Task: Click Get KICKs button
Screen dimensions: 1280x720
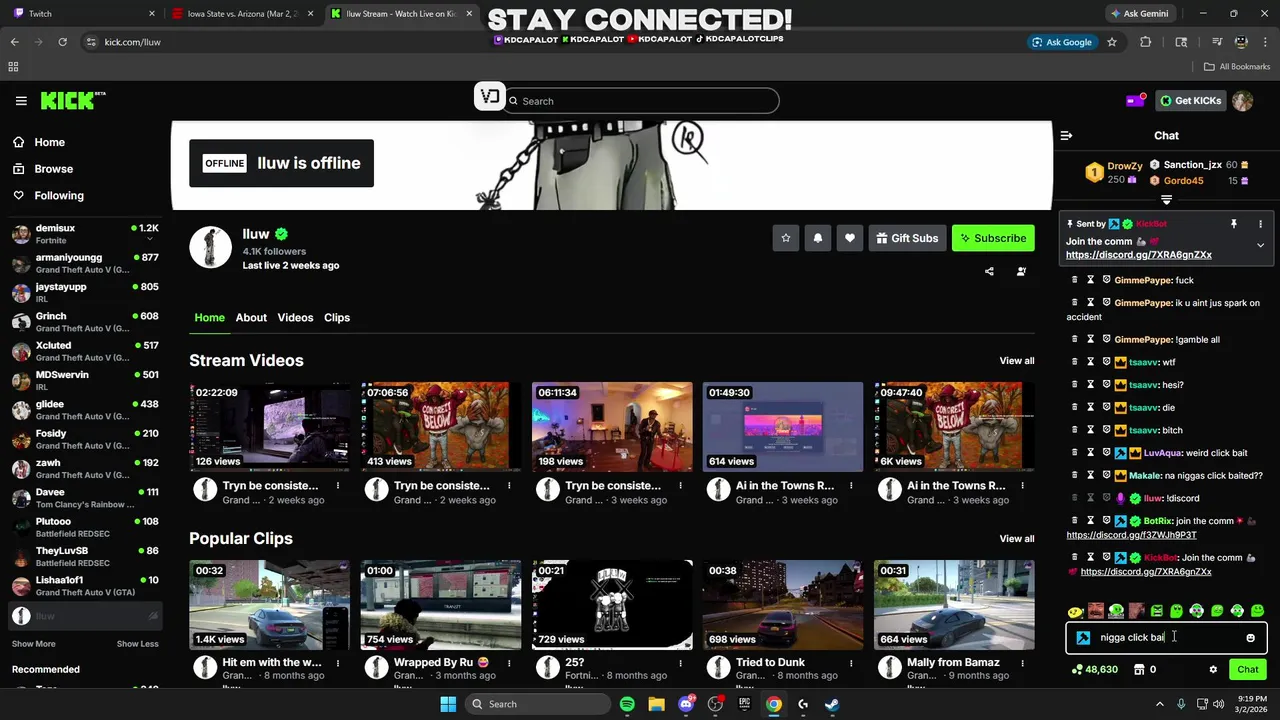Action: tap(1191, 101)
